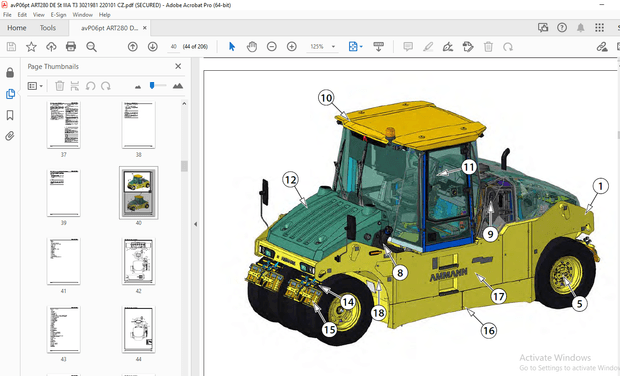The image size is (620, 376).
Task: Open the sign document pen tool
Action: [x=448, y=47]
